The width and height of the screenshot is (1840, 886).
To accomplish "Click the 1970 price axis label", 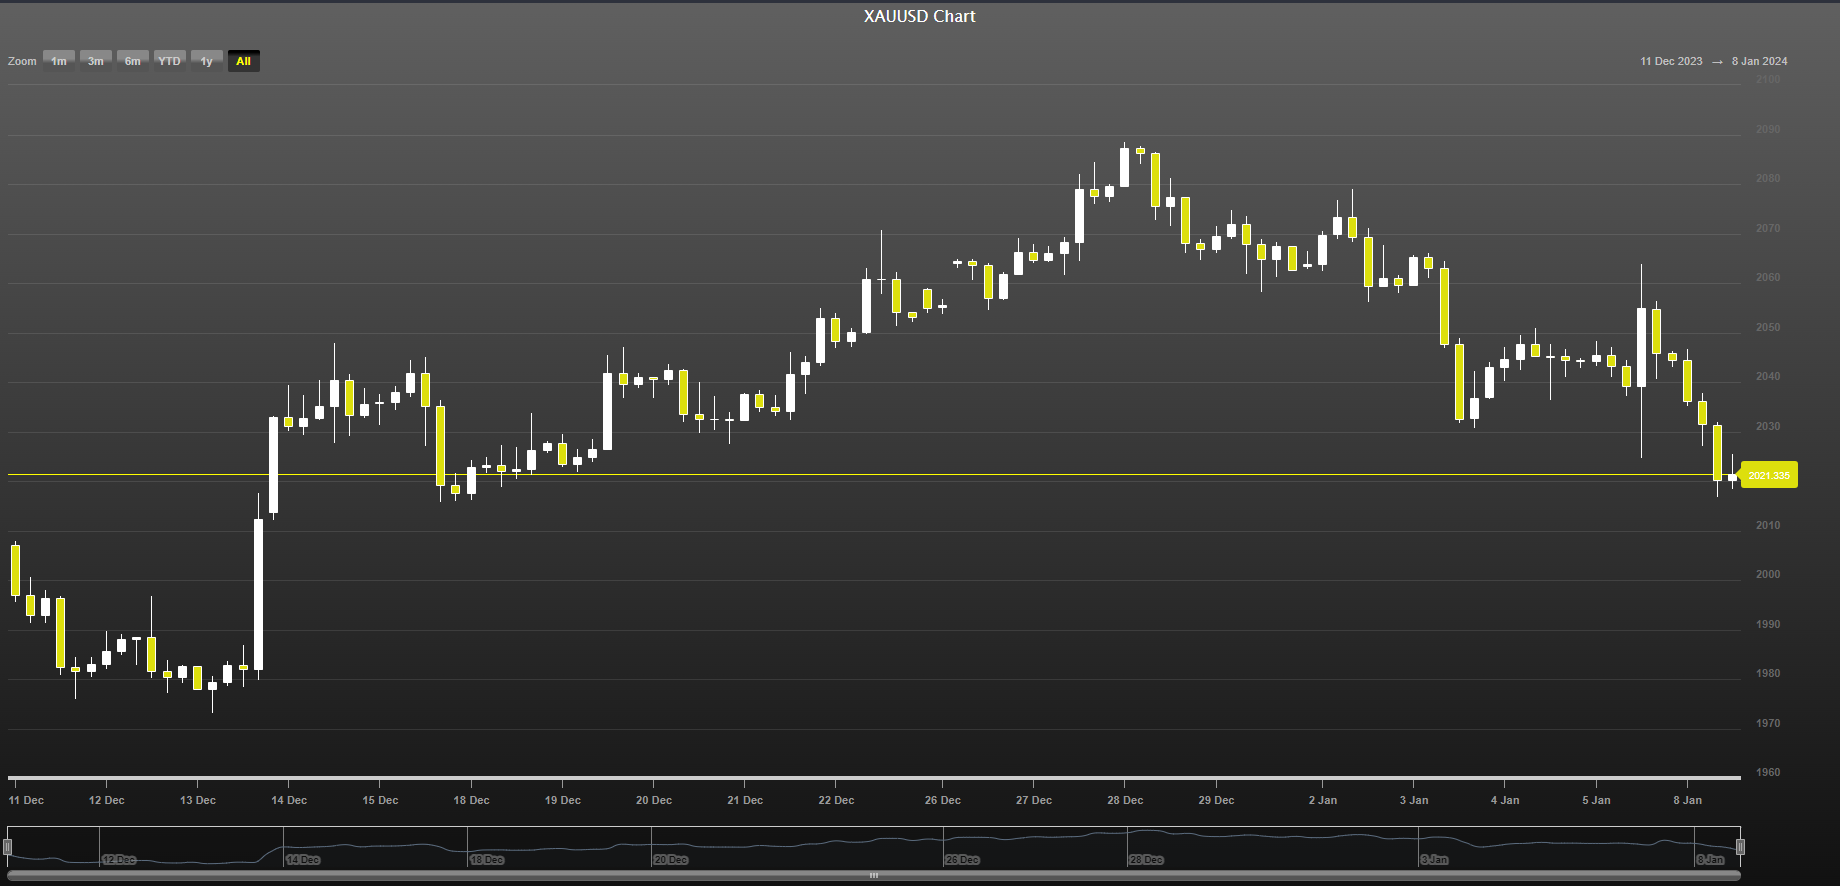I will click(1768, 723).
